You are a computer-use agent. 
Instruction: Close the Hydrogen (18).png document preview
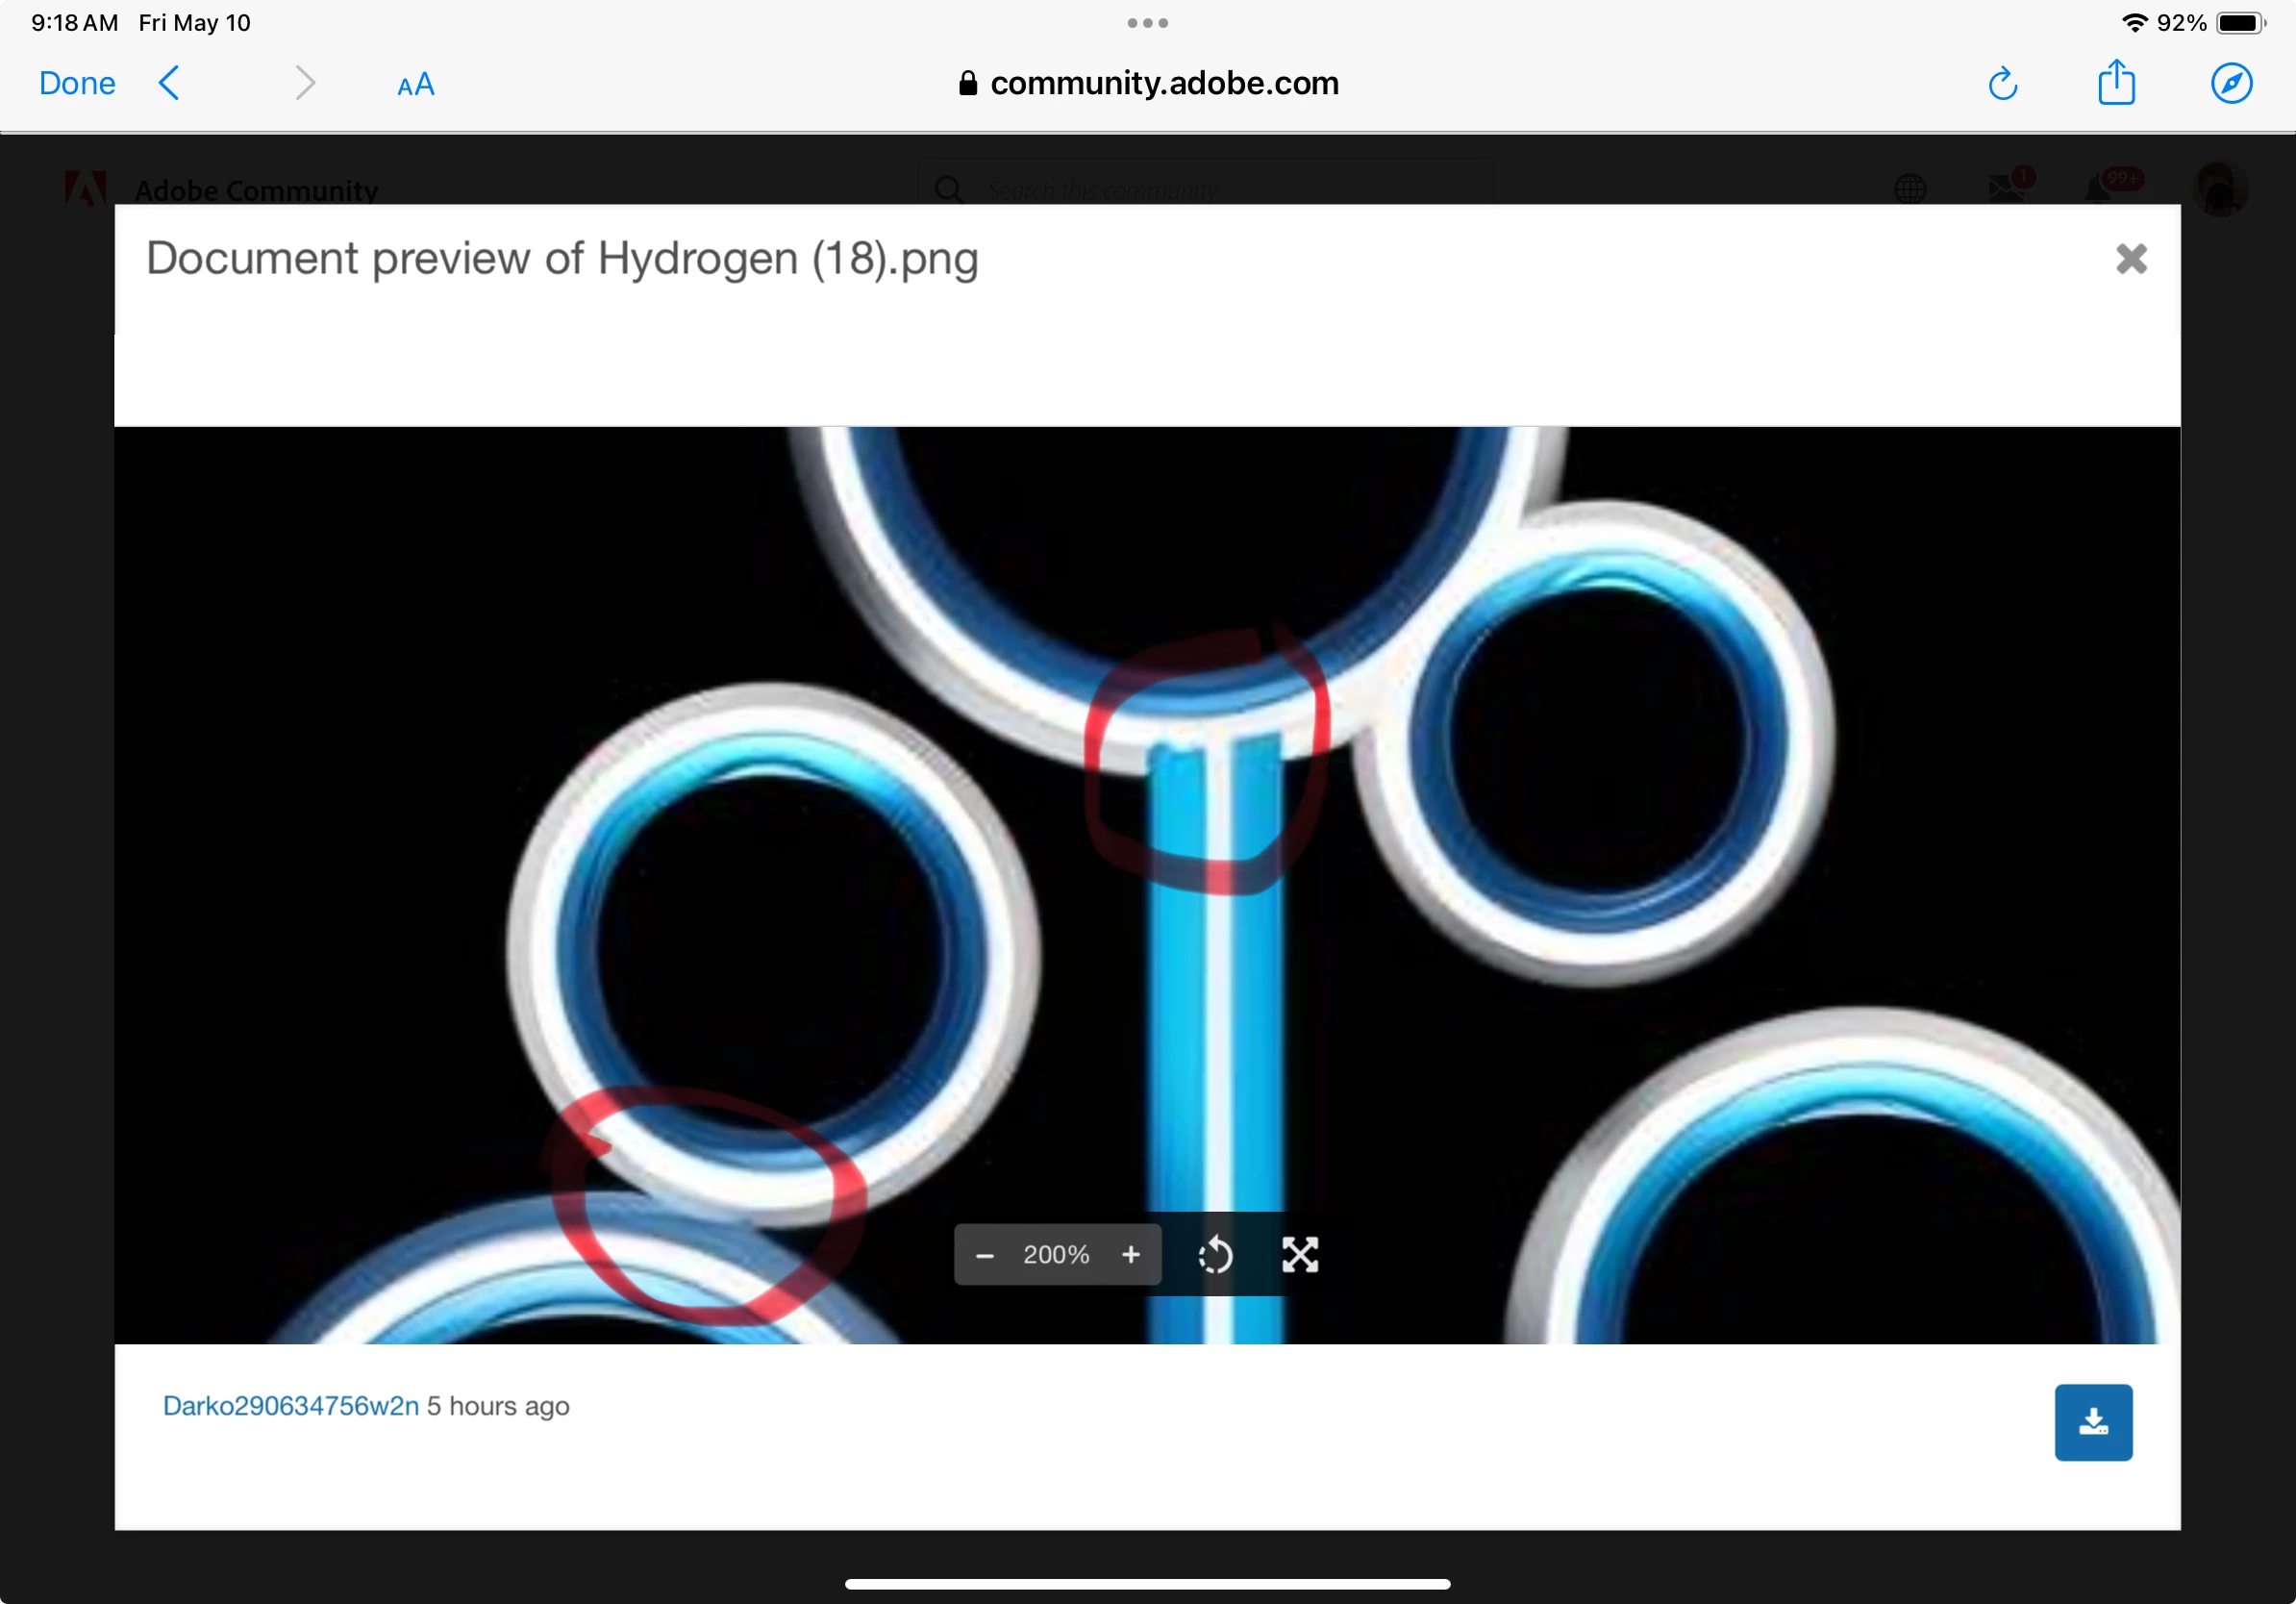(2131, 259)
